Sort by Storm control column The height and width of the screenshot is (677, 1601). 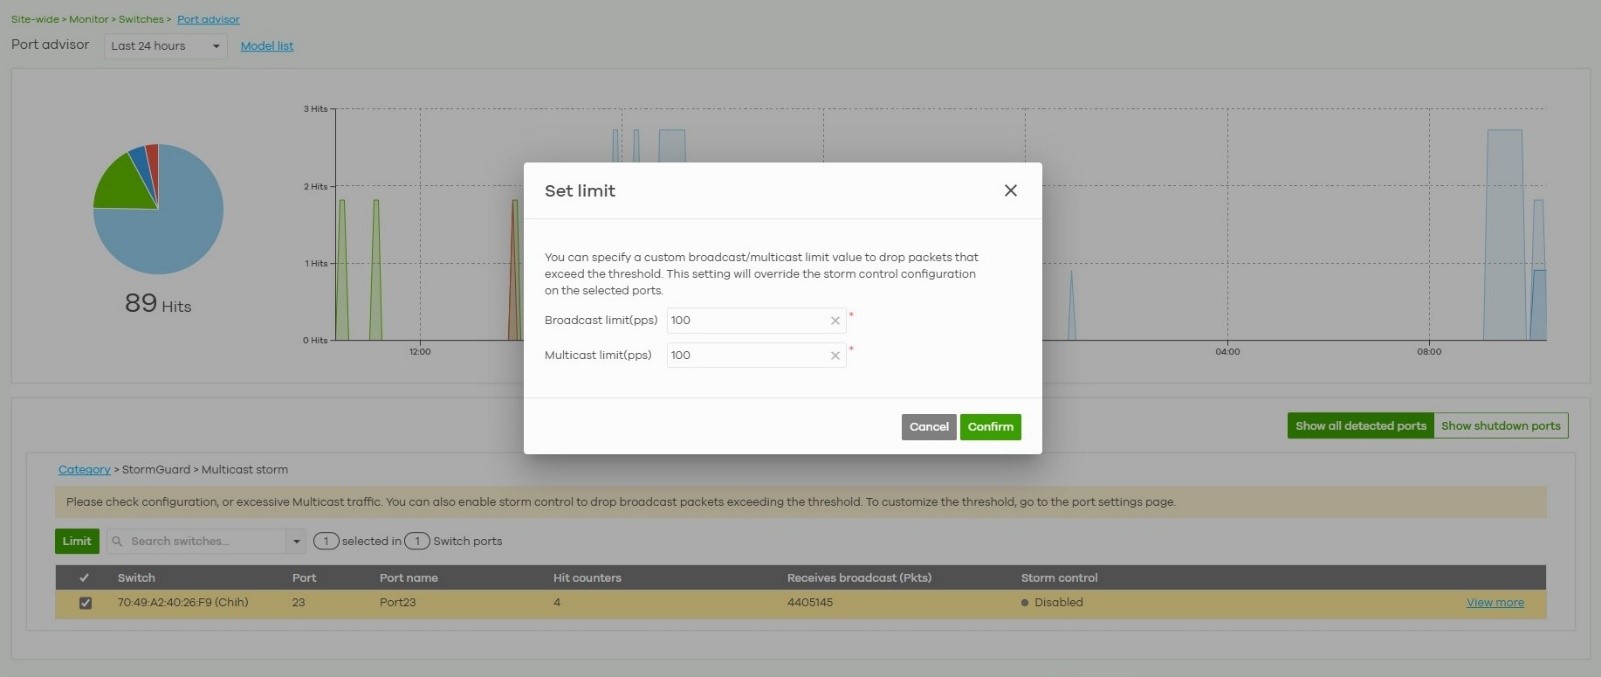click(1059, 578)
